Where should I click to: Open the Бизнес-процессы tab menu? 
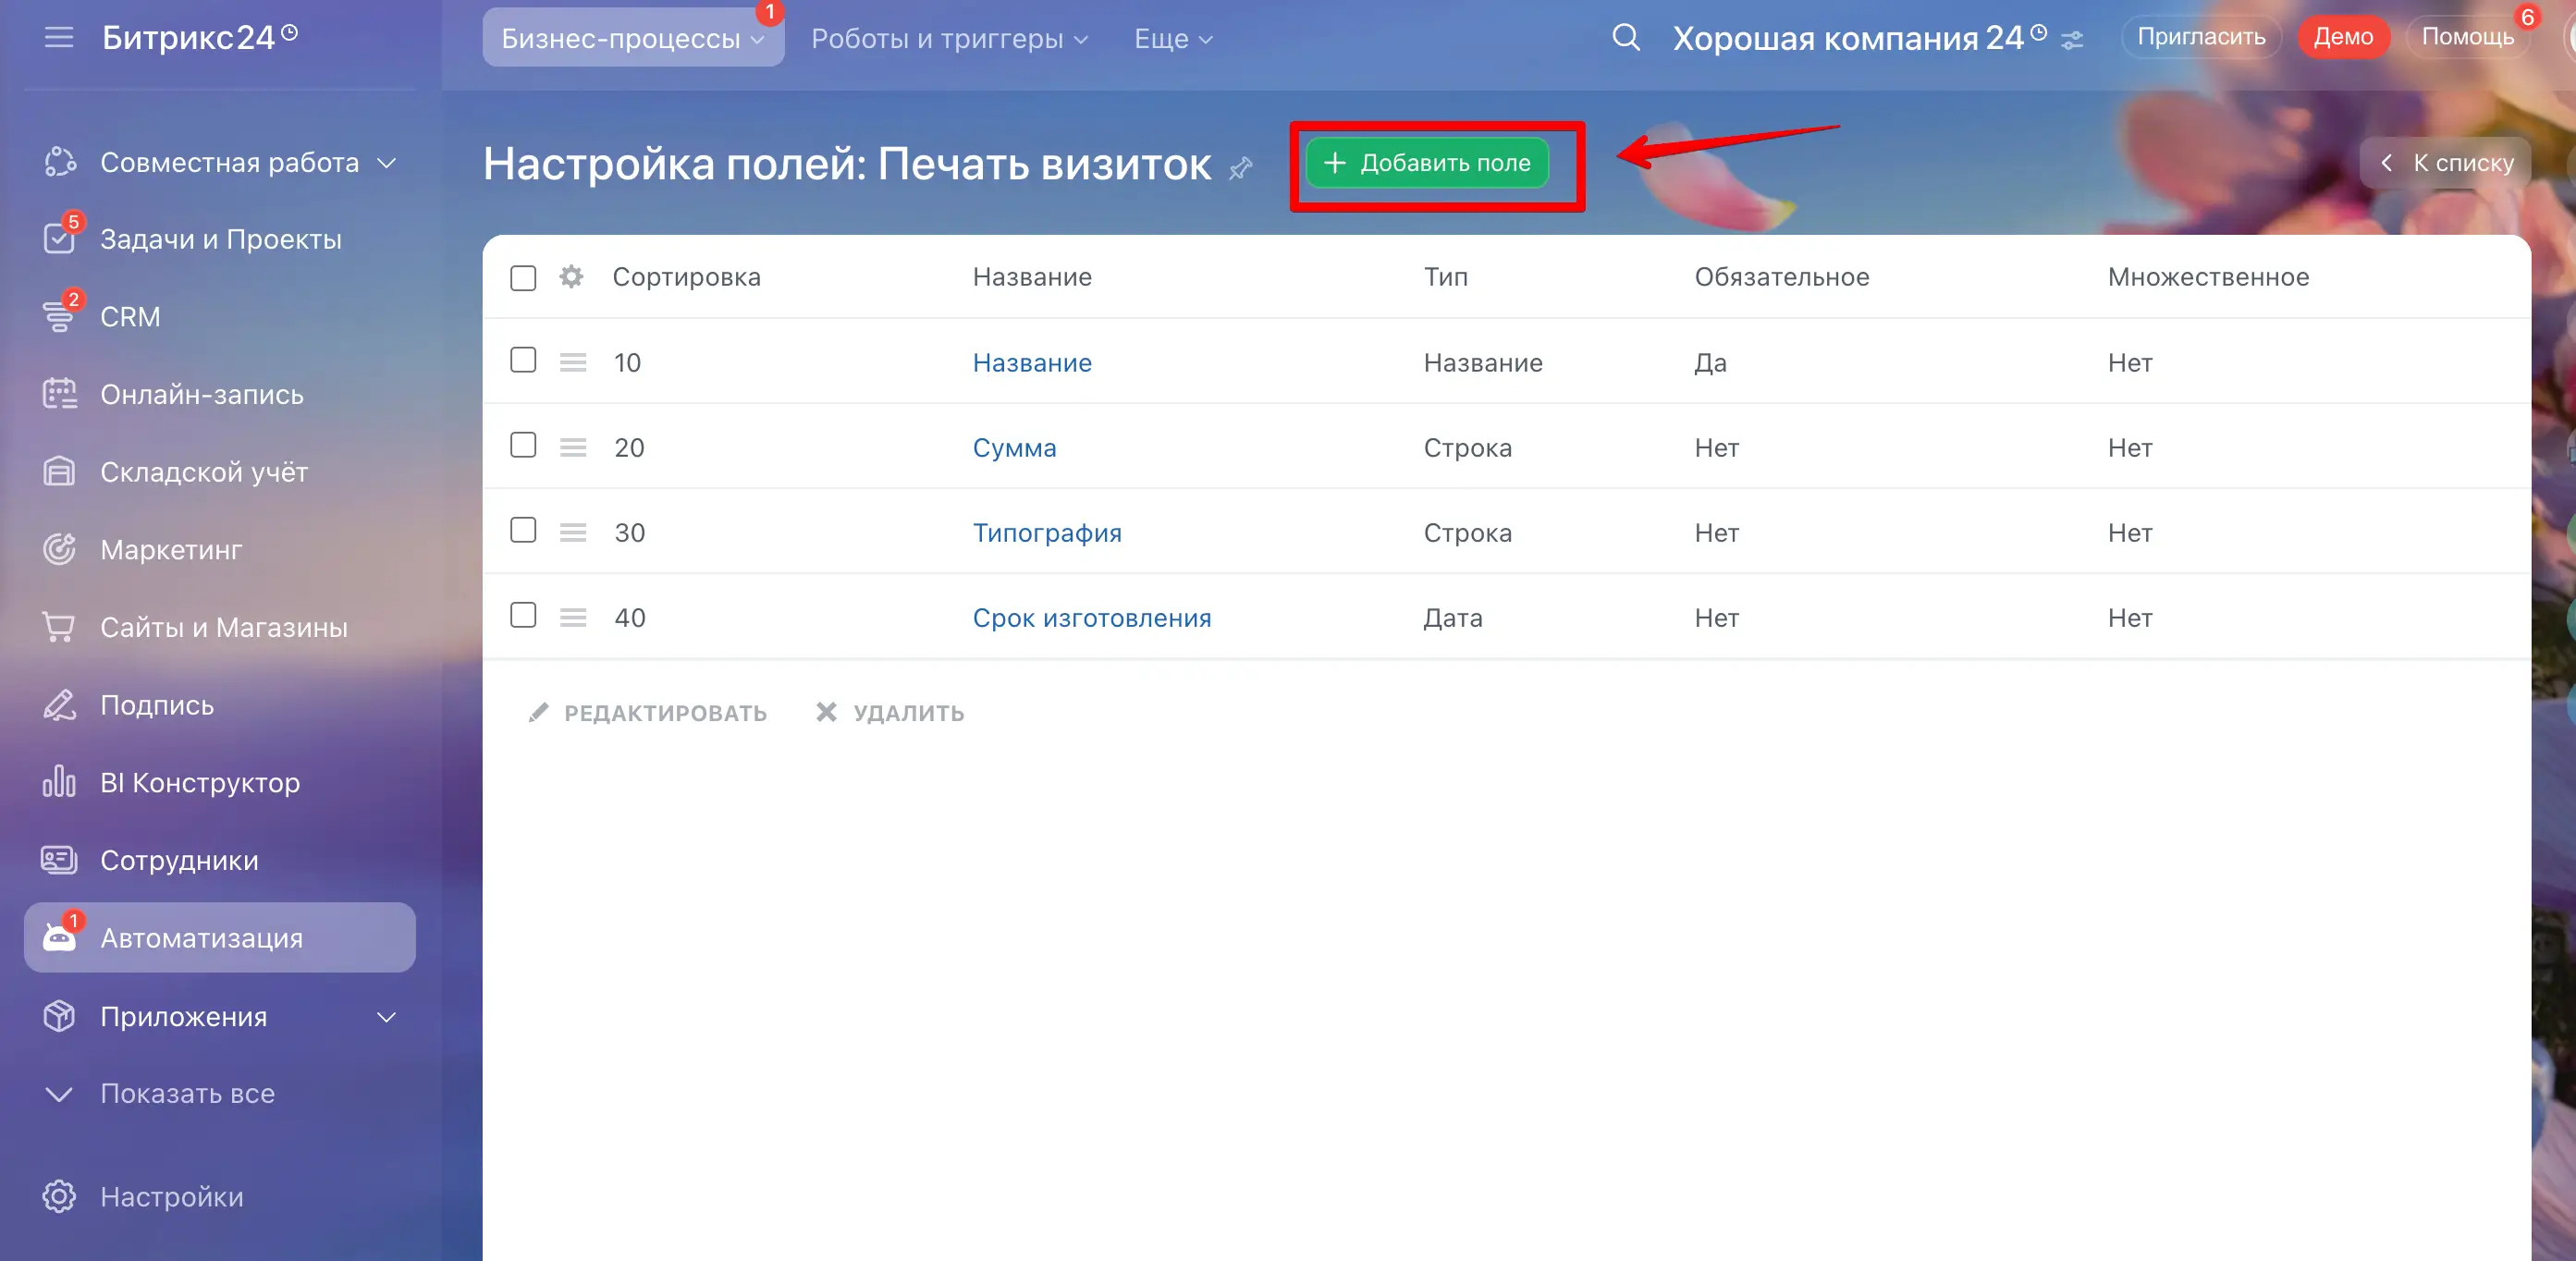pos(632,39)
